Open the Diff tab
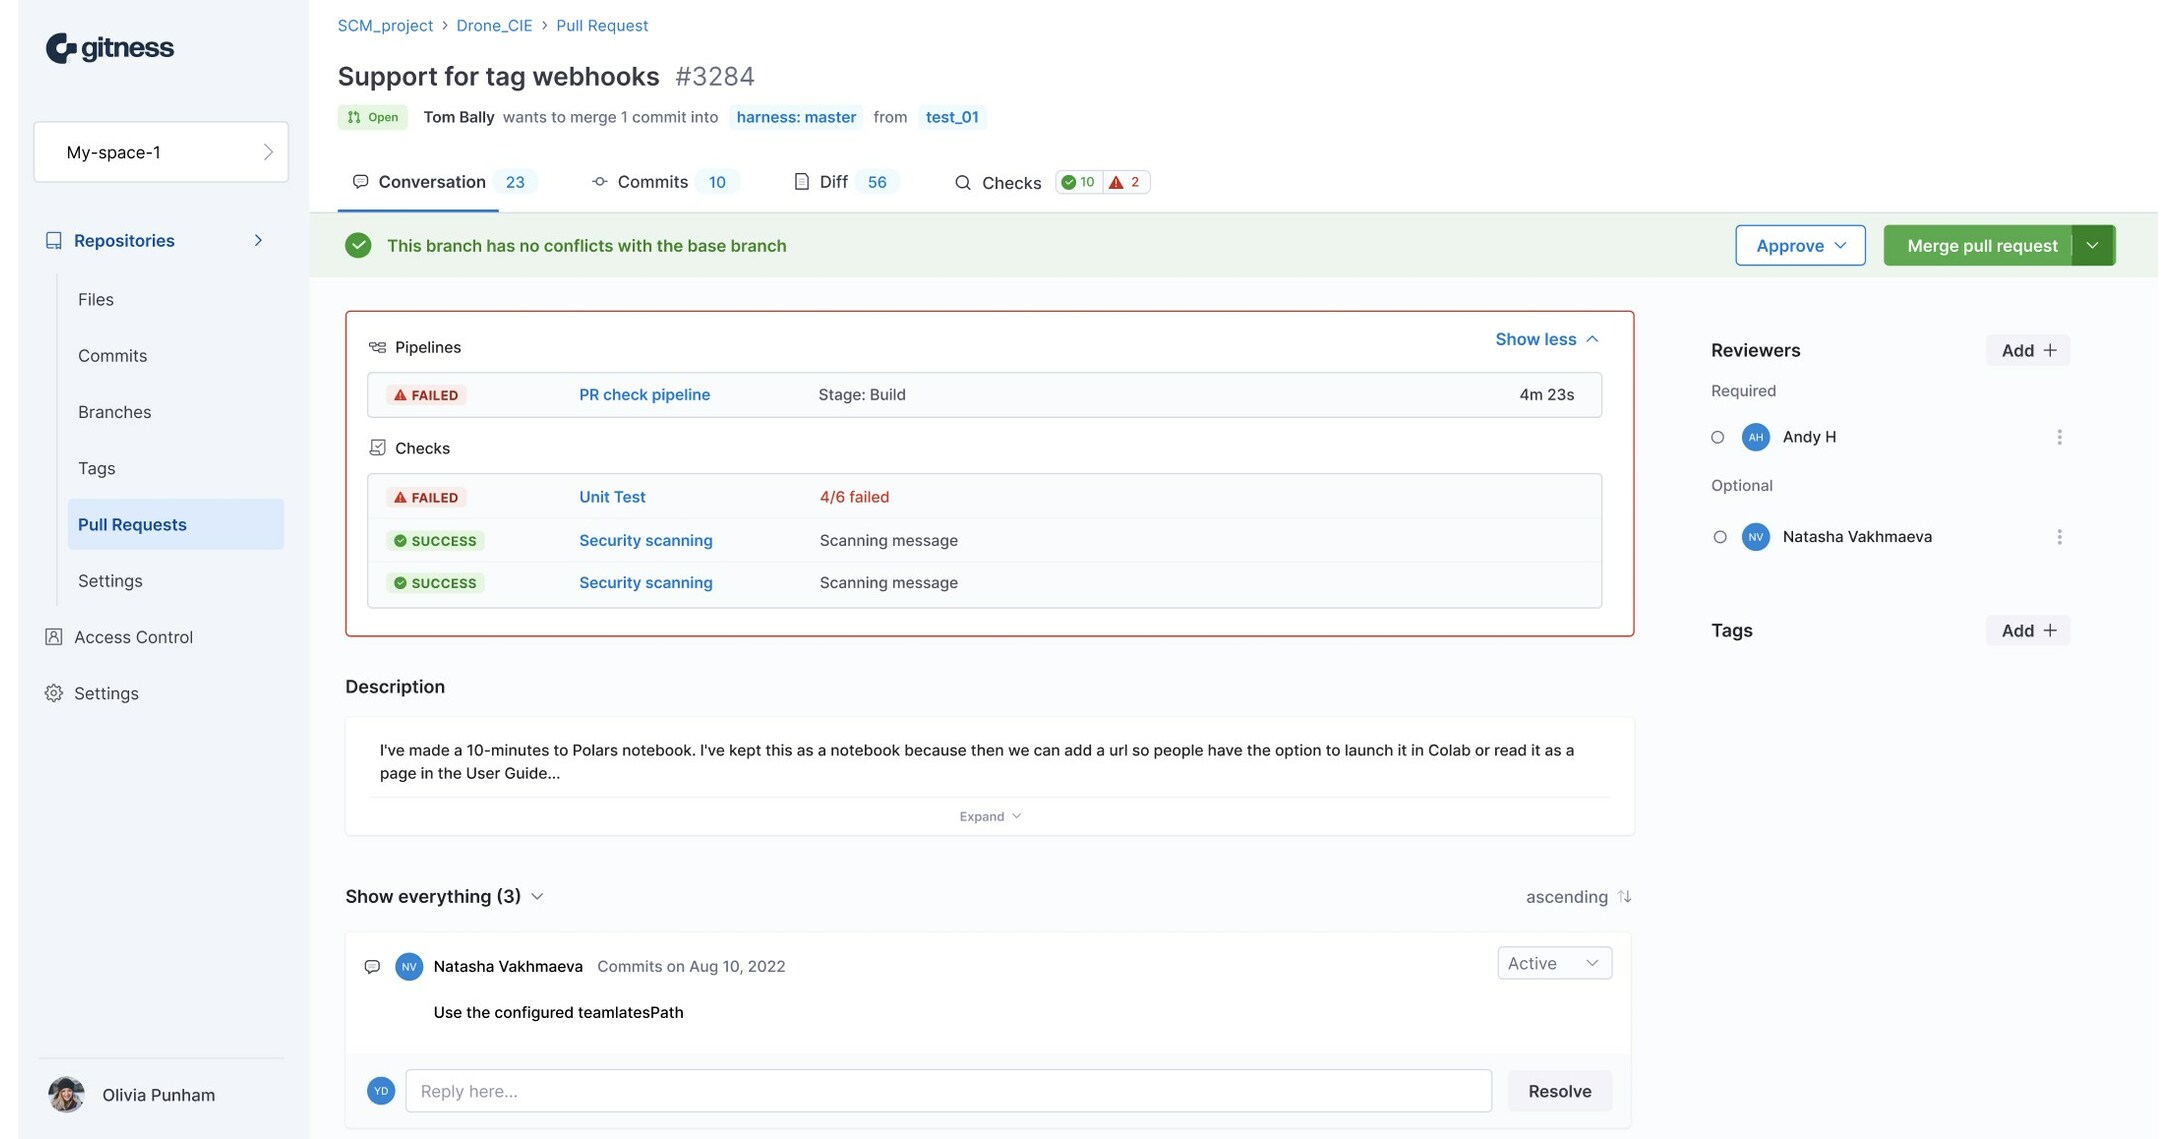Screen dimensions: 2176x1139 [x=833, y=182]
